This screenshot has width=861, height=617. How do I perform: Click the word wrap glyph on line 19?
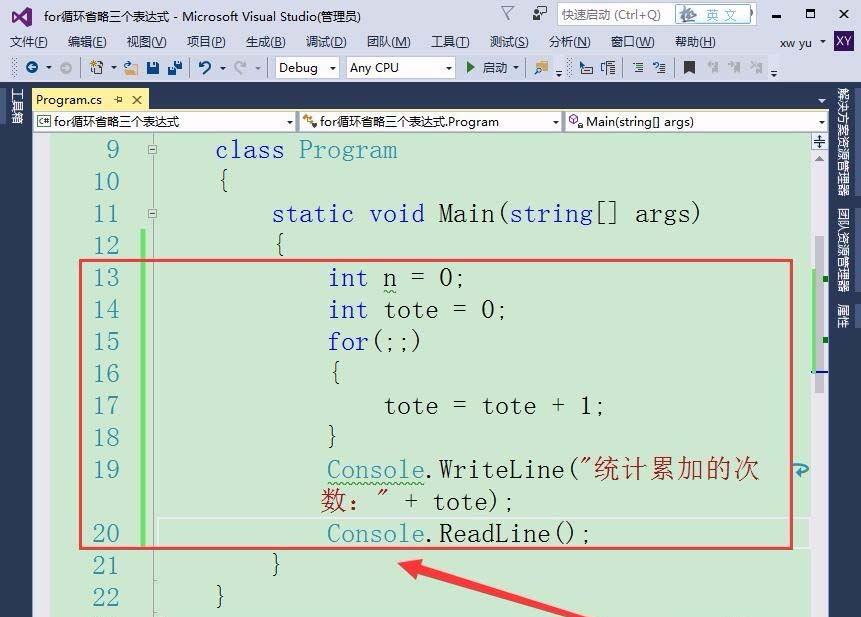click(x=801, y=470)
